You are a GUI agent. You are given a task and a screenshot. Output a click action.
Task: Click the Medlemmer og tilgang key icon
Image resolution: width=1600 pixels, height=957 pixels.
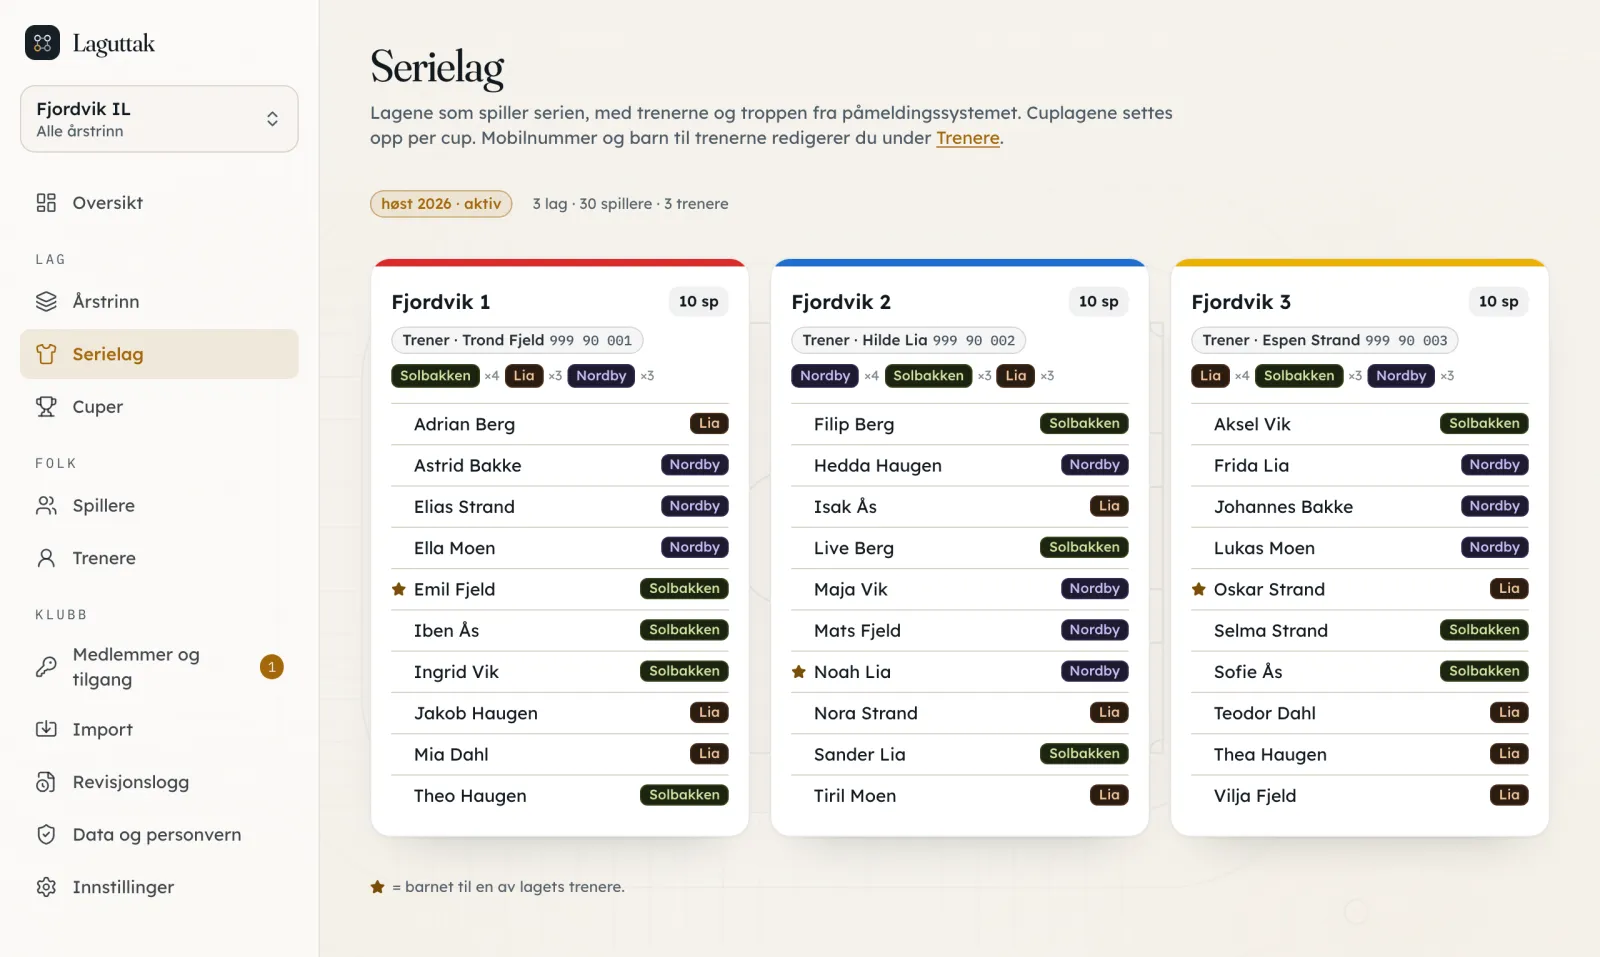coord(46,667)
